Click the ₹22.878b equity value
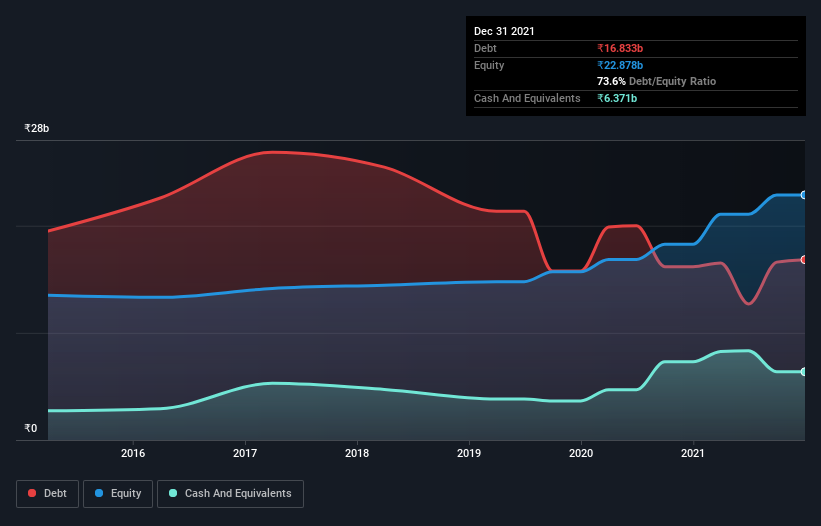The width and height of the screenshot is (821, 526). [620, 65]
